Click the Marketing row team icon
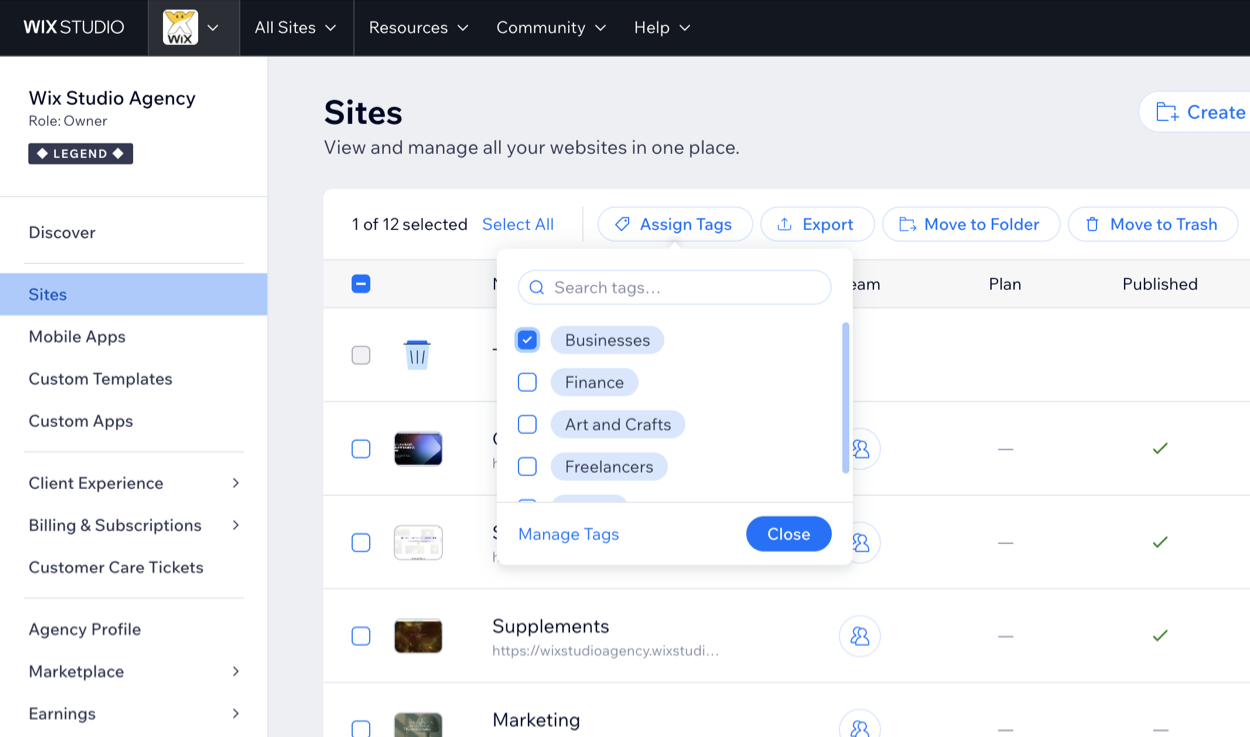 click(x=860, y=725)
